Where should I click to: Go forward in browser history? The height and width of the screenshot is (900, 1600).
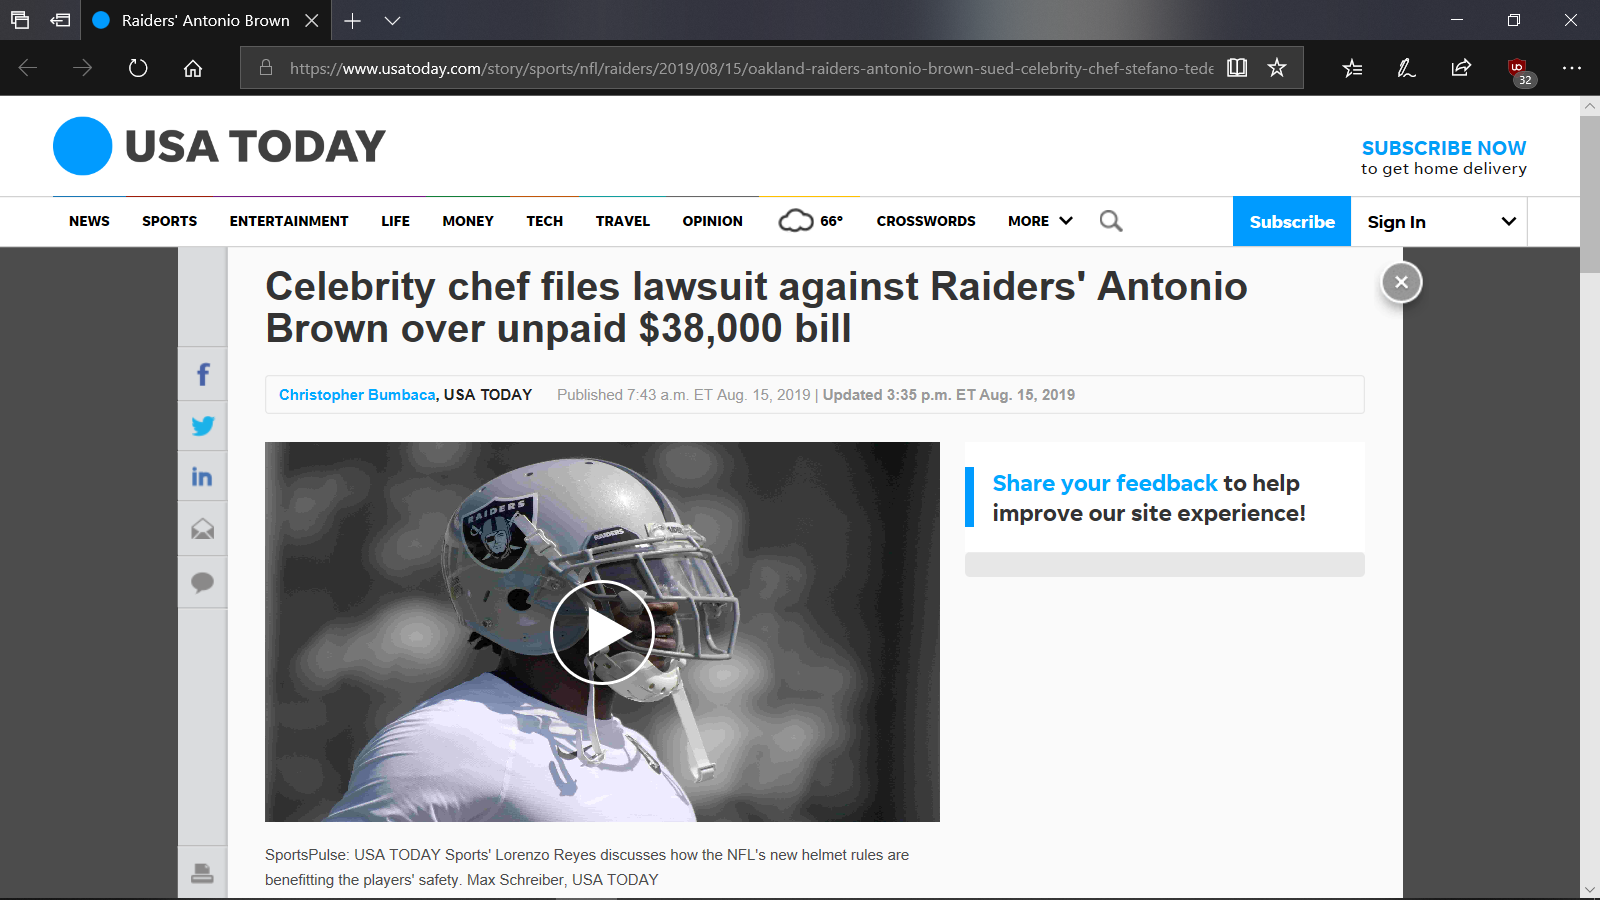tap(83, 68)
